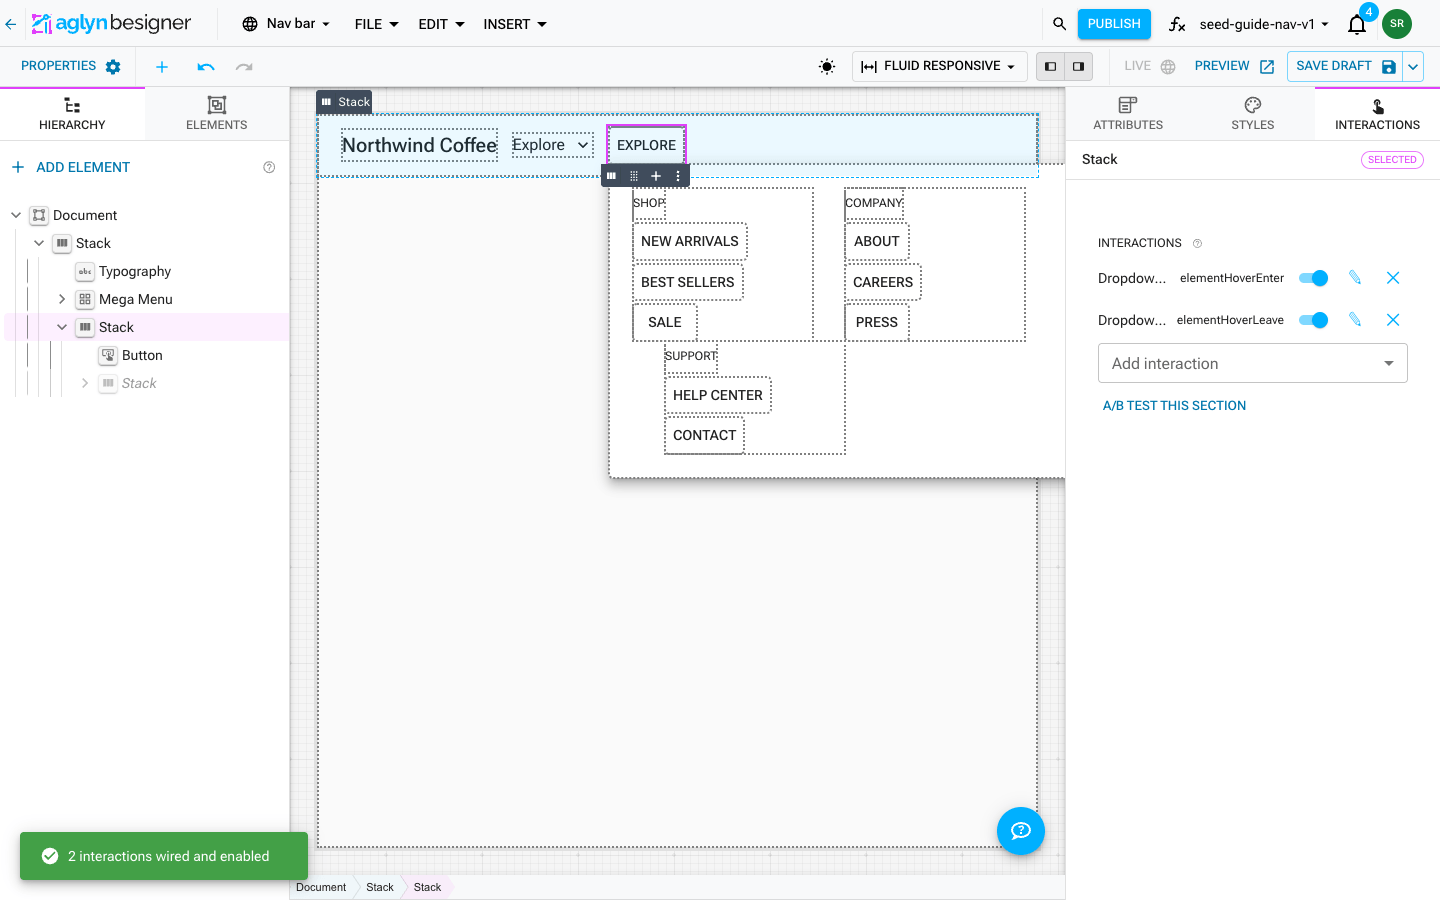
Task: Toggle light mode sun icon
Action: 827,67
